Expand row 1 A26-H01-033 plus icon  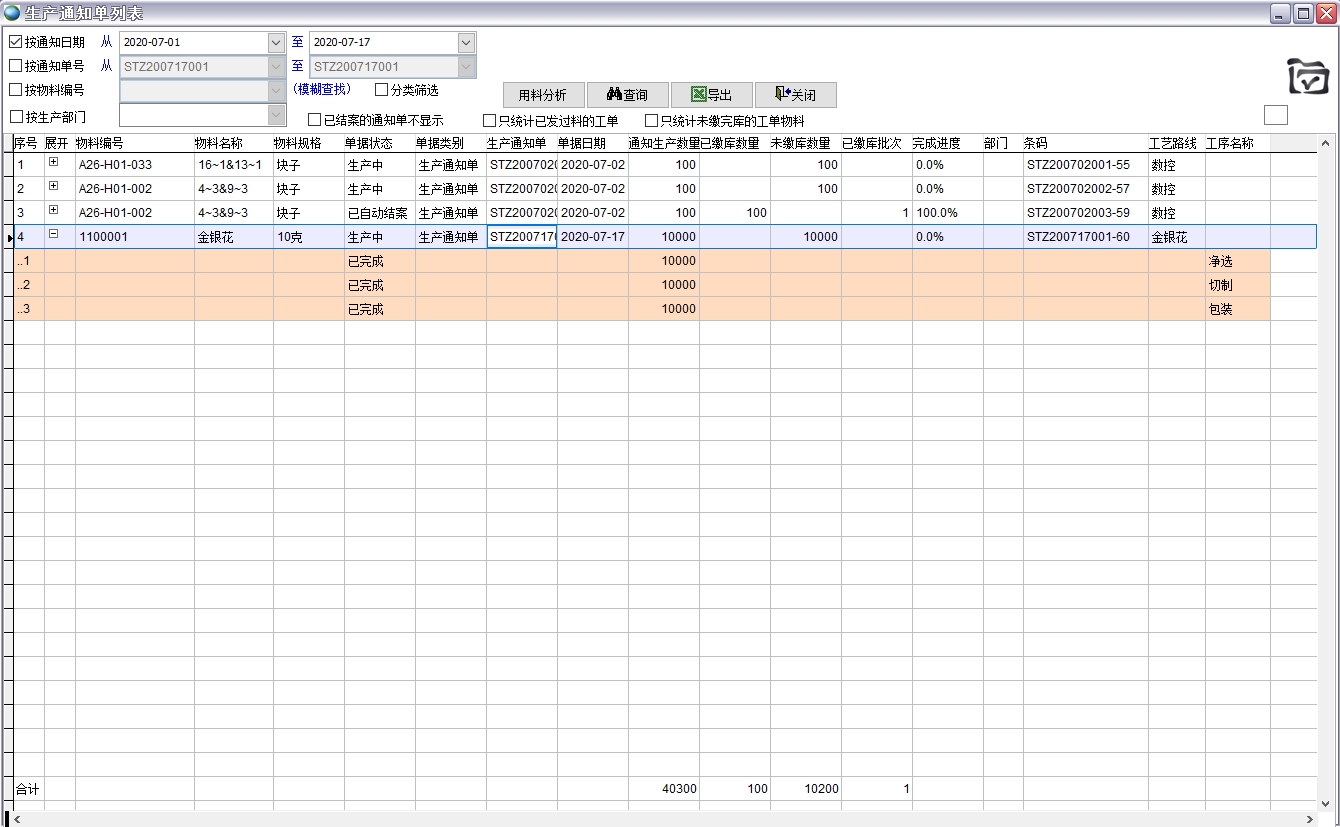[x=54, y=162]
